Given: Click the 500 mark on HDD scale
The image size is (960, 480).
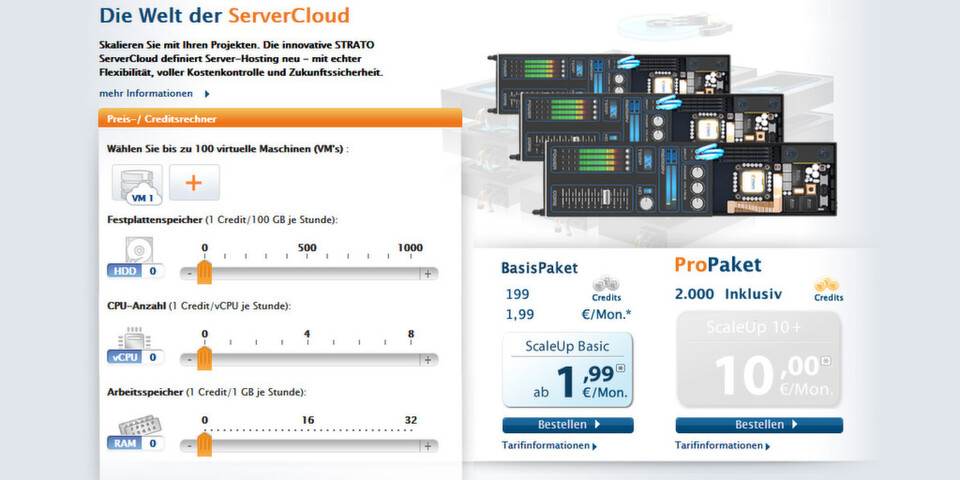Looking at the screenshot, I should click(307, 248).
